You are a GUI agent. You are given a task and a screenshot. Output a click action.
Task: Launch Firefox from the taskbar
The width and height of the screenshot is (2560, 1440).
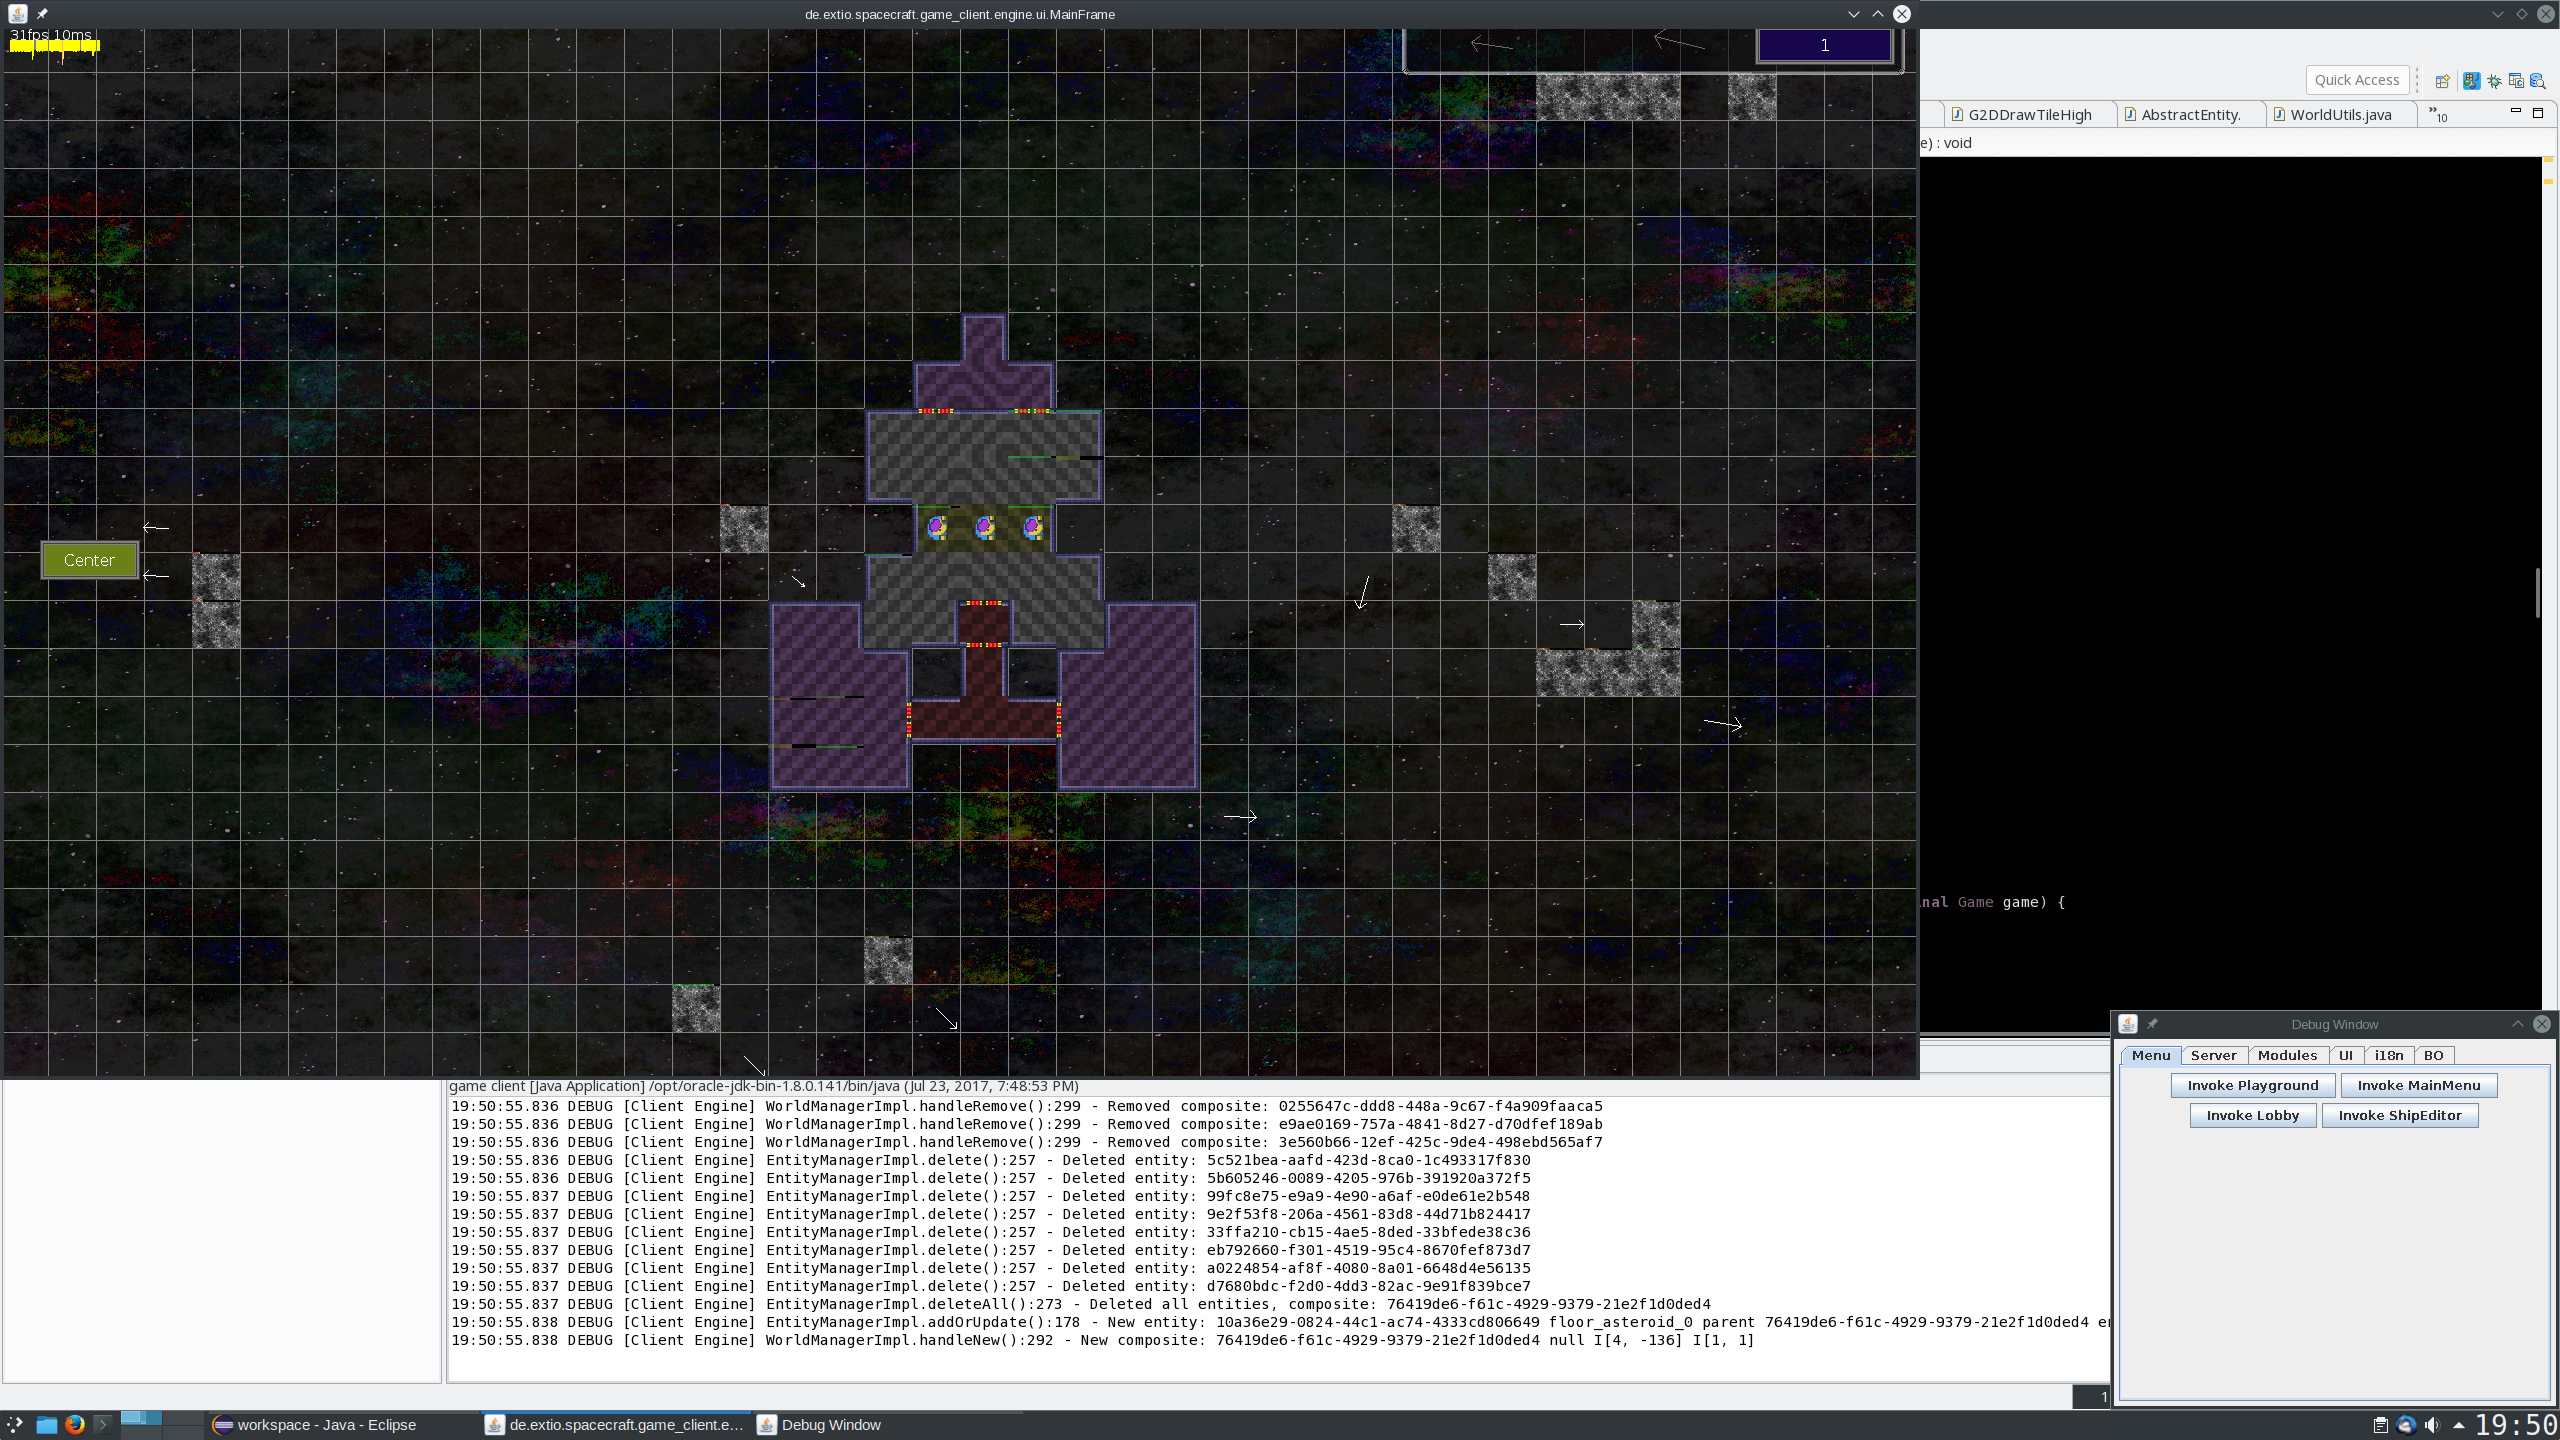coord(75,1424)
